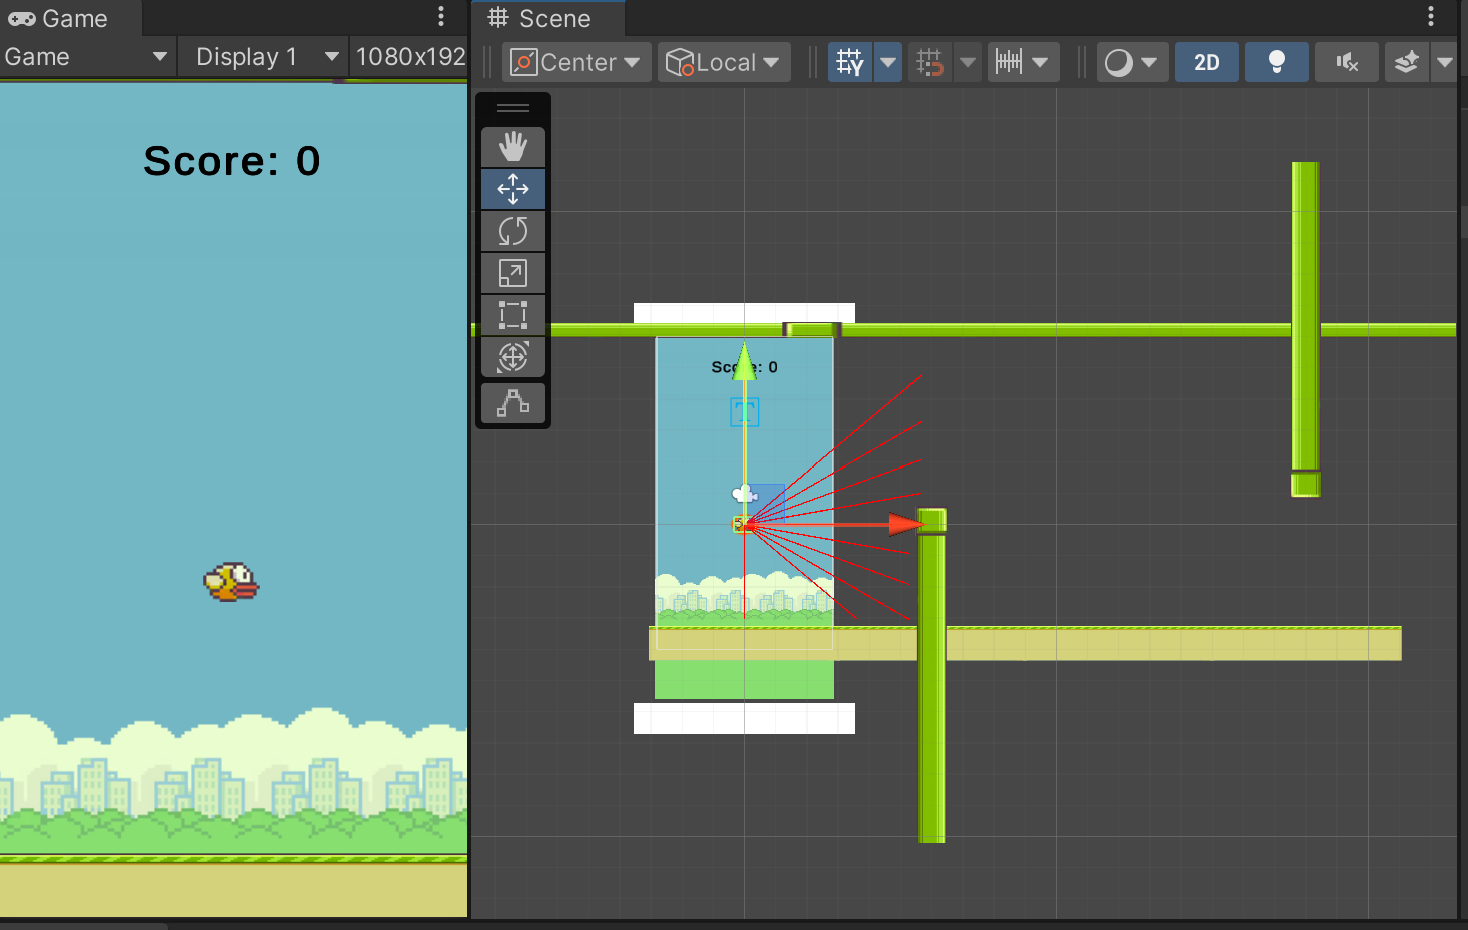Open the 1080x1920 resolution dropdown
This screenshot has height=930, width=1468.
point(409,57)
